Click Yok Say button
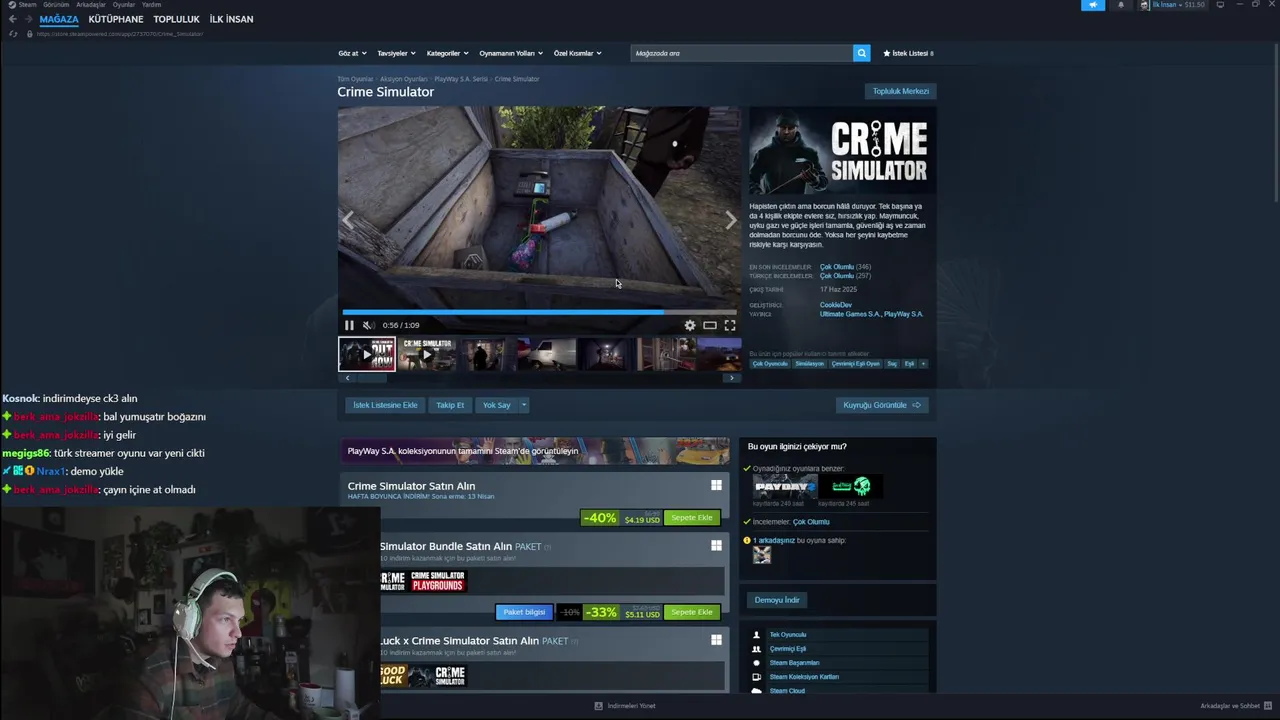1280x720 pixels. [x=496, y=405]
